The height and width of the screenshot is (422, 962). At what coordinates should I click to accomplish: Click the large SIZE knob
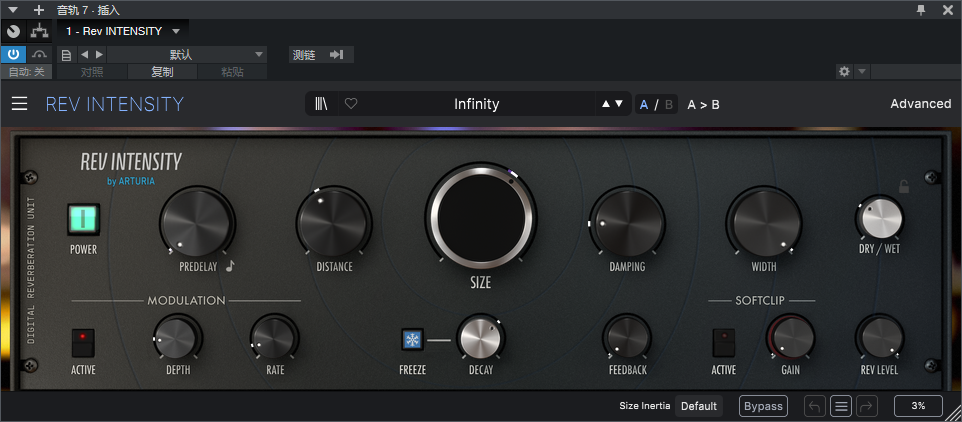coord(481,216)
